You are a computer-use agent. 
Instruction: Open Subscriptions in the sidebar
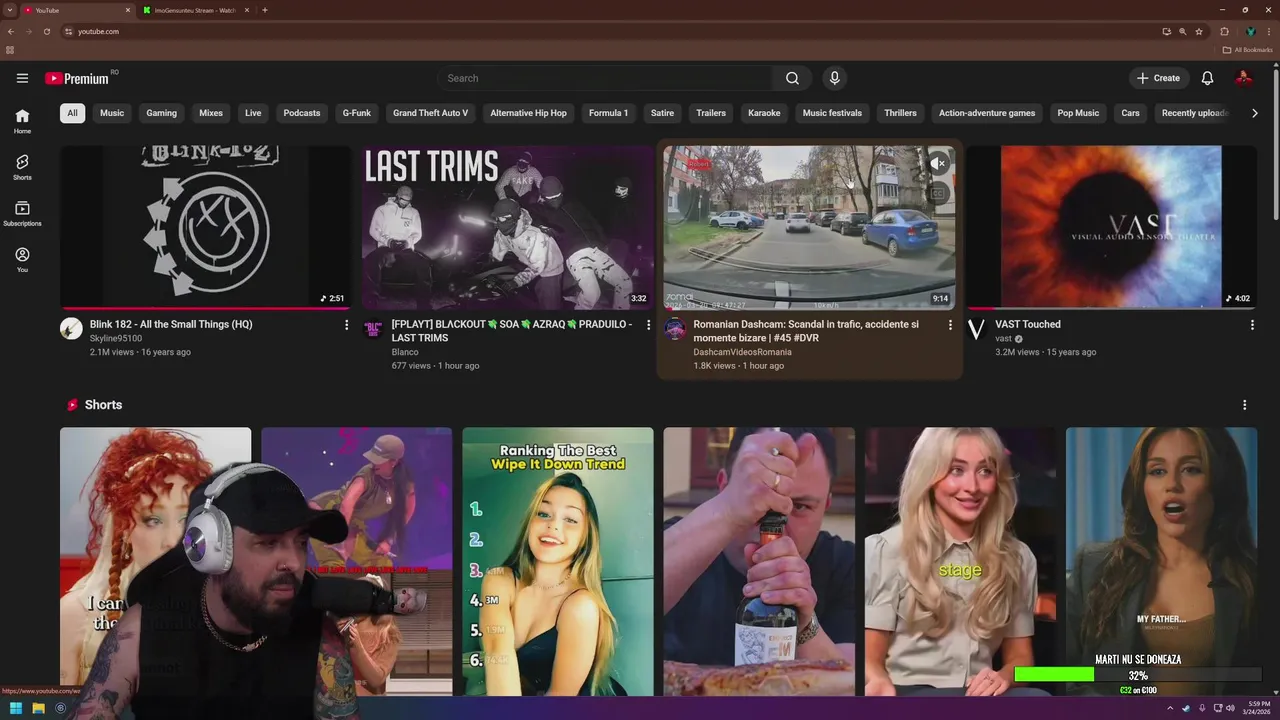pyautogui.click(x=22, y=213)
